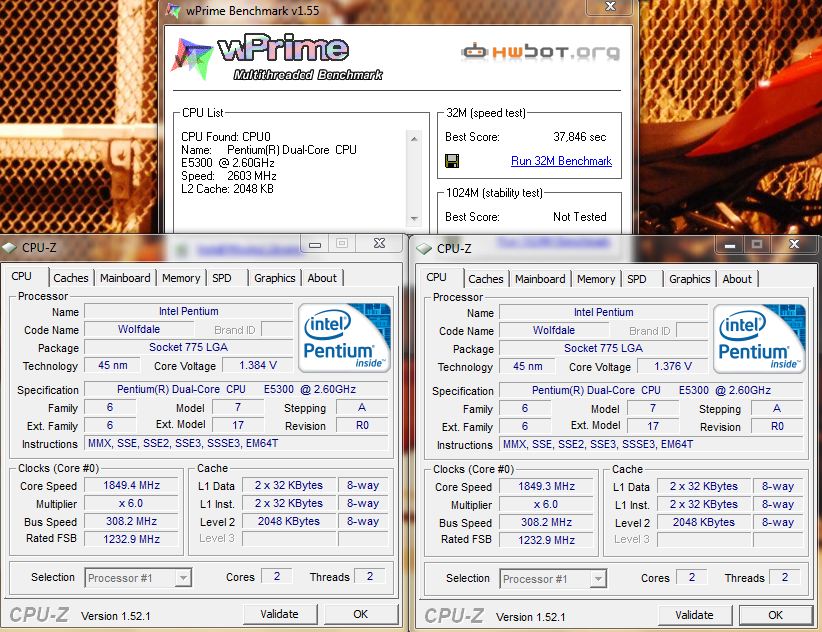Image resolution: width=822 pixels, height=632 pixels.
Task: Click Speed: 2603 MHz line in wPrime list
Action: (x=229, y=176)
